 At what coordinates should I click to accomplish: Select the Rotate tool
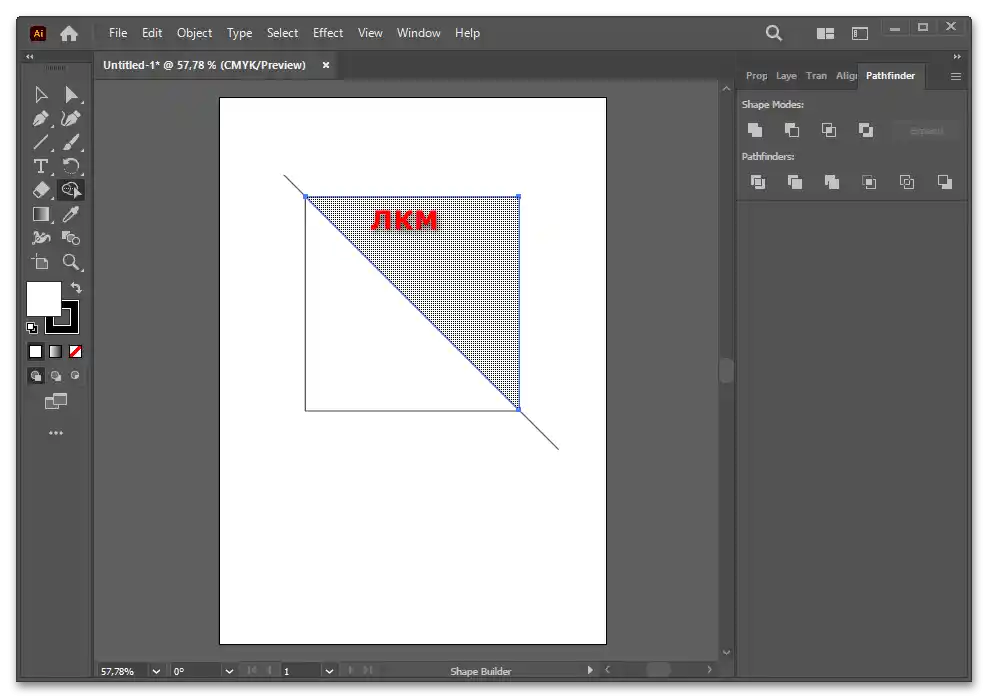[71, 166]
